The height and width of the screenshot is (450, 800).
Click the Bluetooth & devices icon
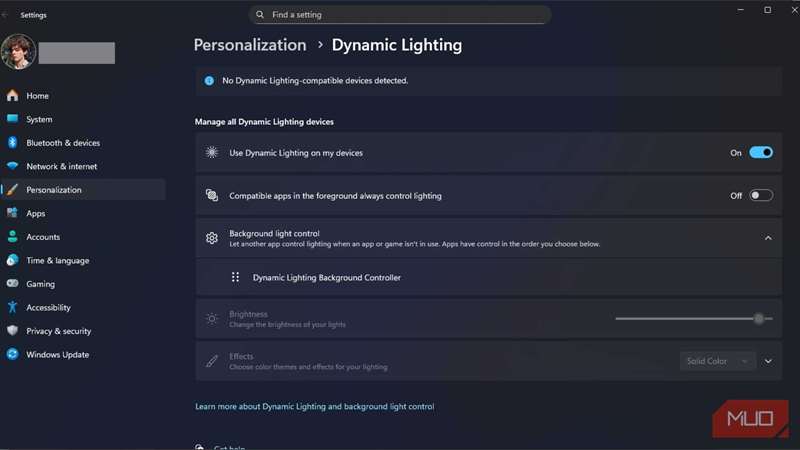(x=12, y=143)
